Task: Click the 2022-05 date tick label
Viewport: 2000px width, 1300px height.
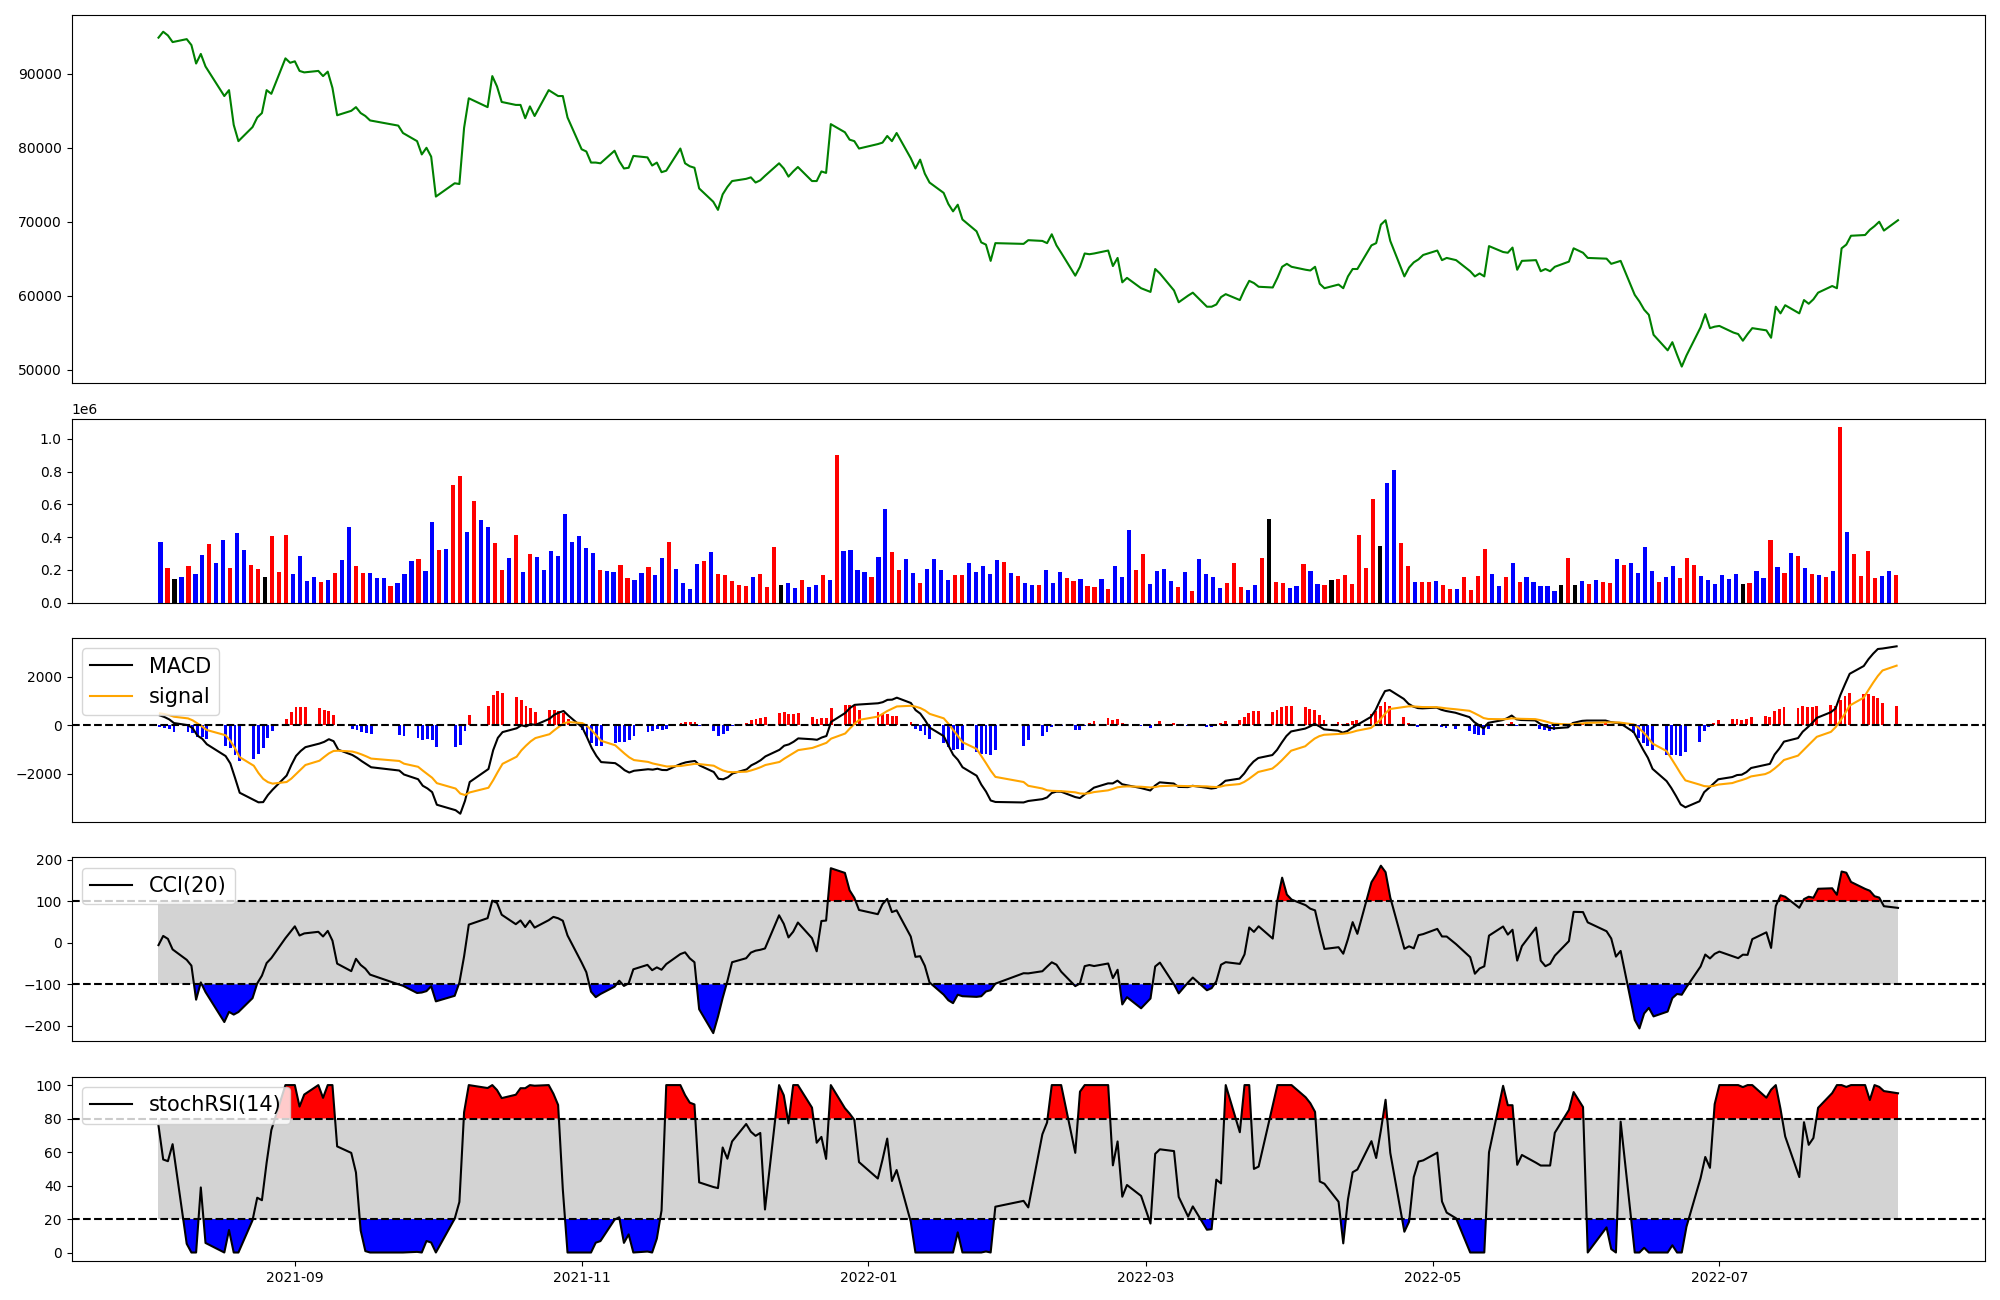Action: tap(1432, 1277)
